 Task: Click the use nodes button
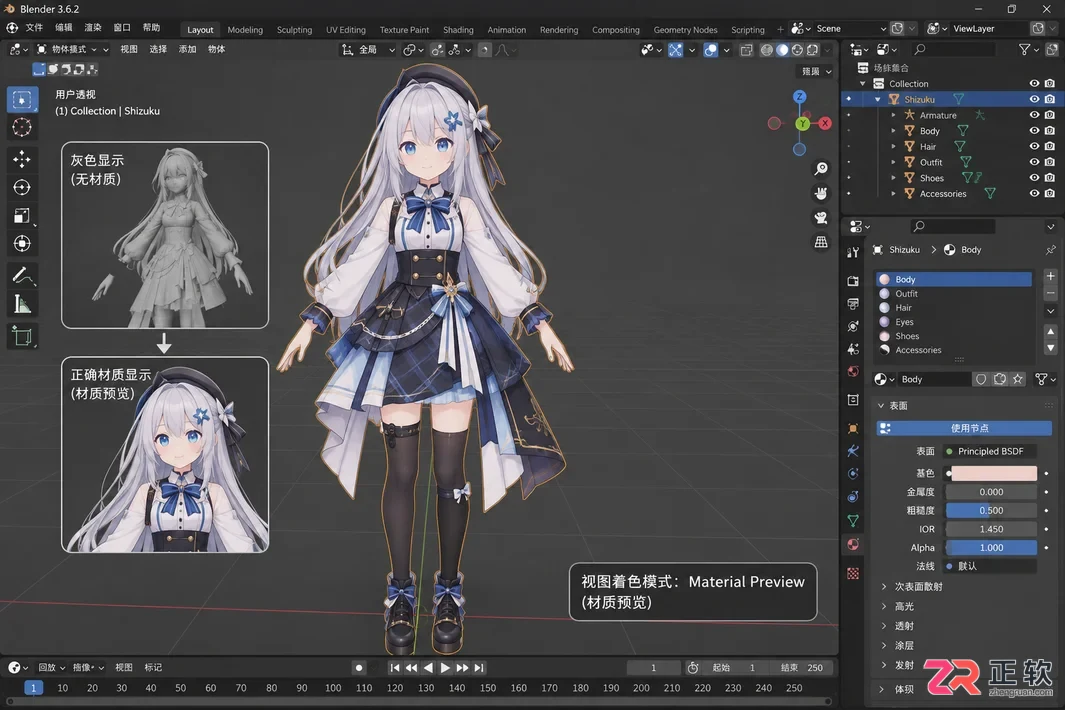click(964, 428)
